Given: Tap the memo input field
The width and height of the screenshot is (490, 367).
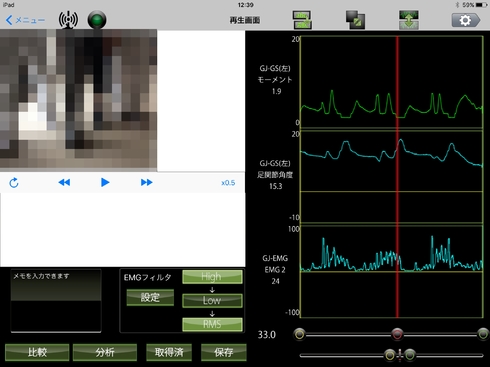Looking at the screenshot, I should pos(56,301).
